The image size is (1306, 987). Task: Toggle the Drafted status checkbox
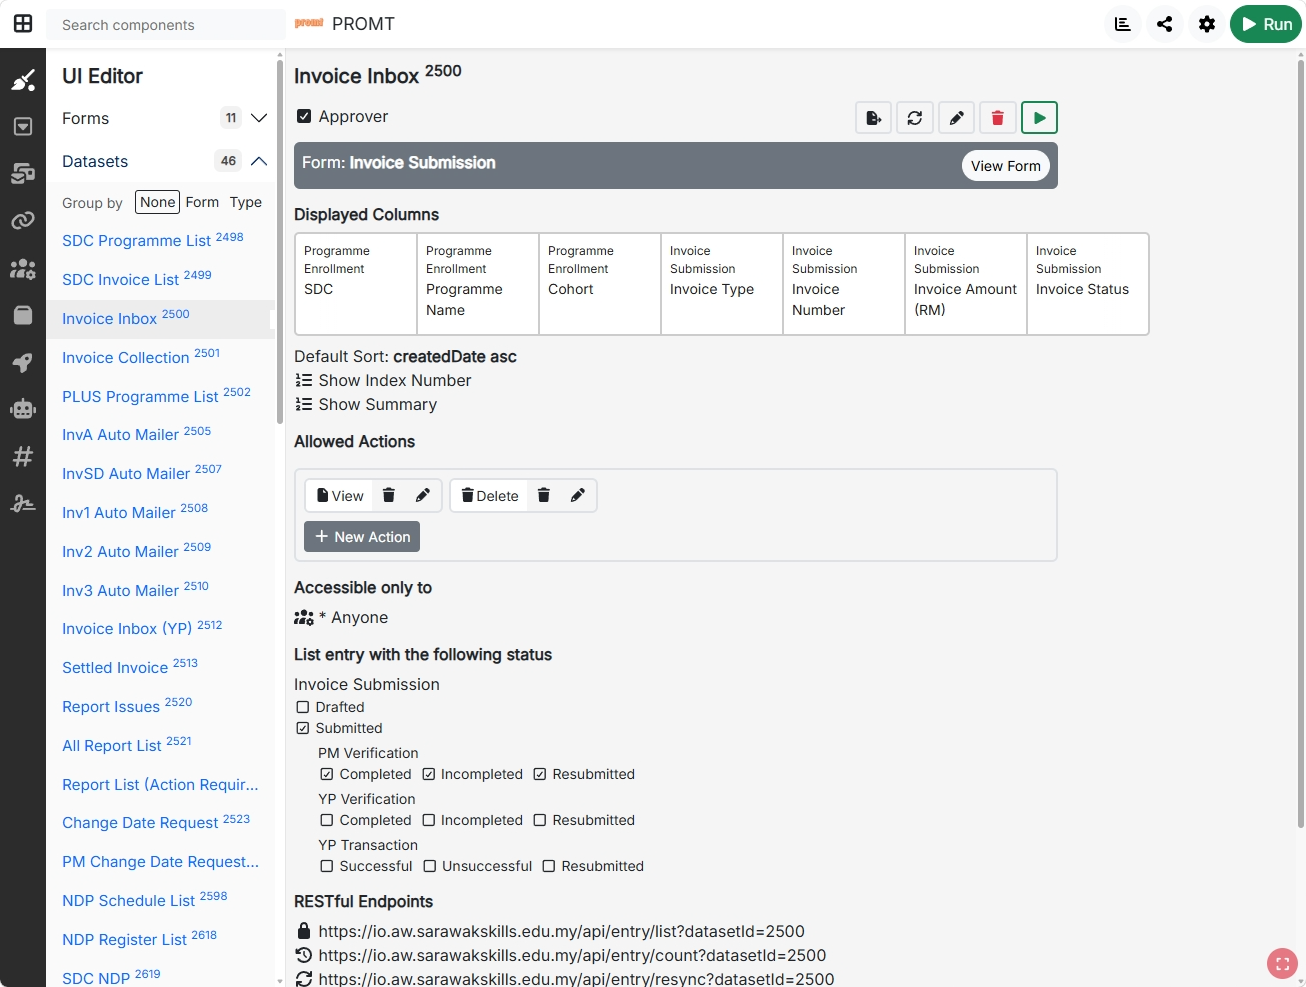[303, 707]
